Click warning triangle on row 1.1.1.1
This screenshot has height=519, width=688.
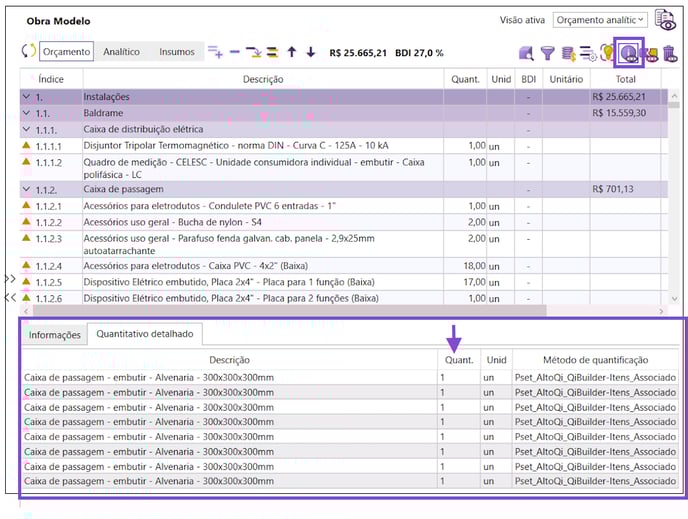click(26, 145)
